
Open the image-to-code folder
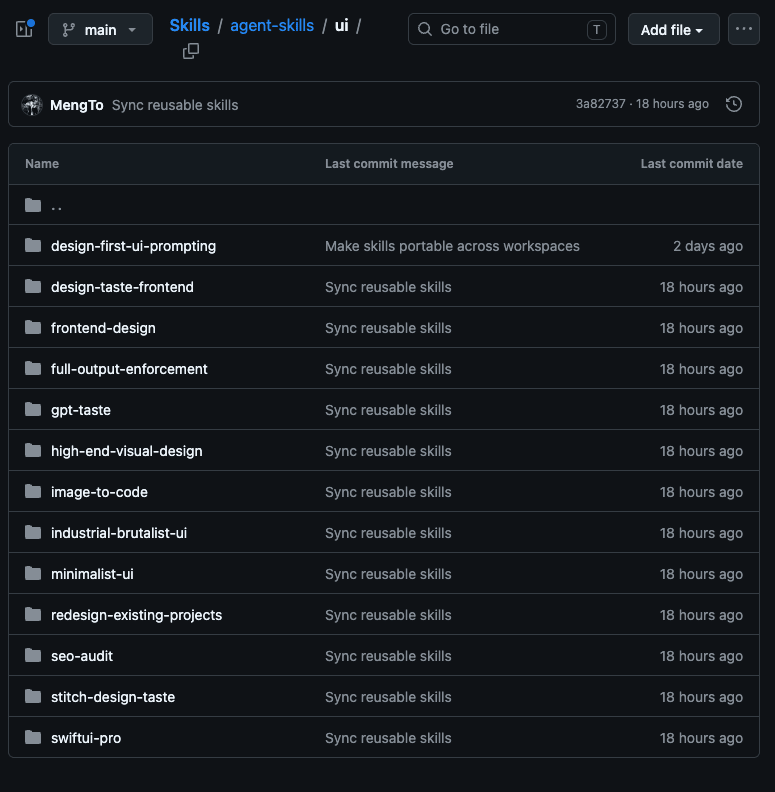point(99,492)
